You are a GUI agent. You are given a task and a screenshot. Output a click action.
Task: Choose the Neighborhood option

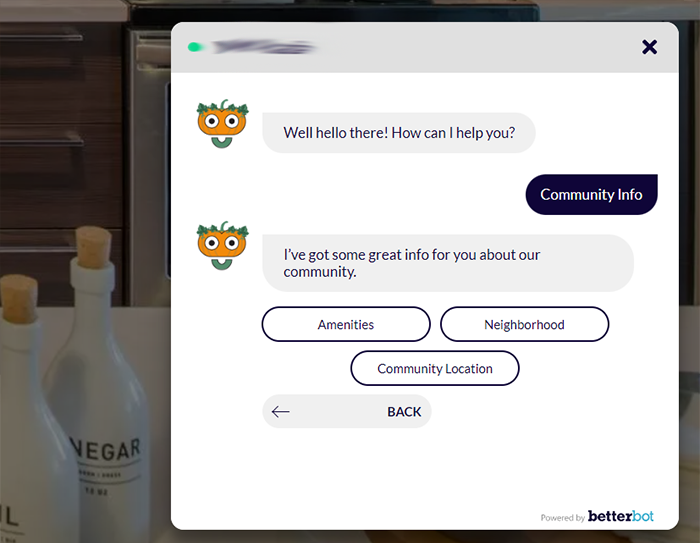click(524, 324)
